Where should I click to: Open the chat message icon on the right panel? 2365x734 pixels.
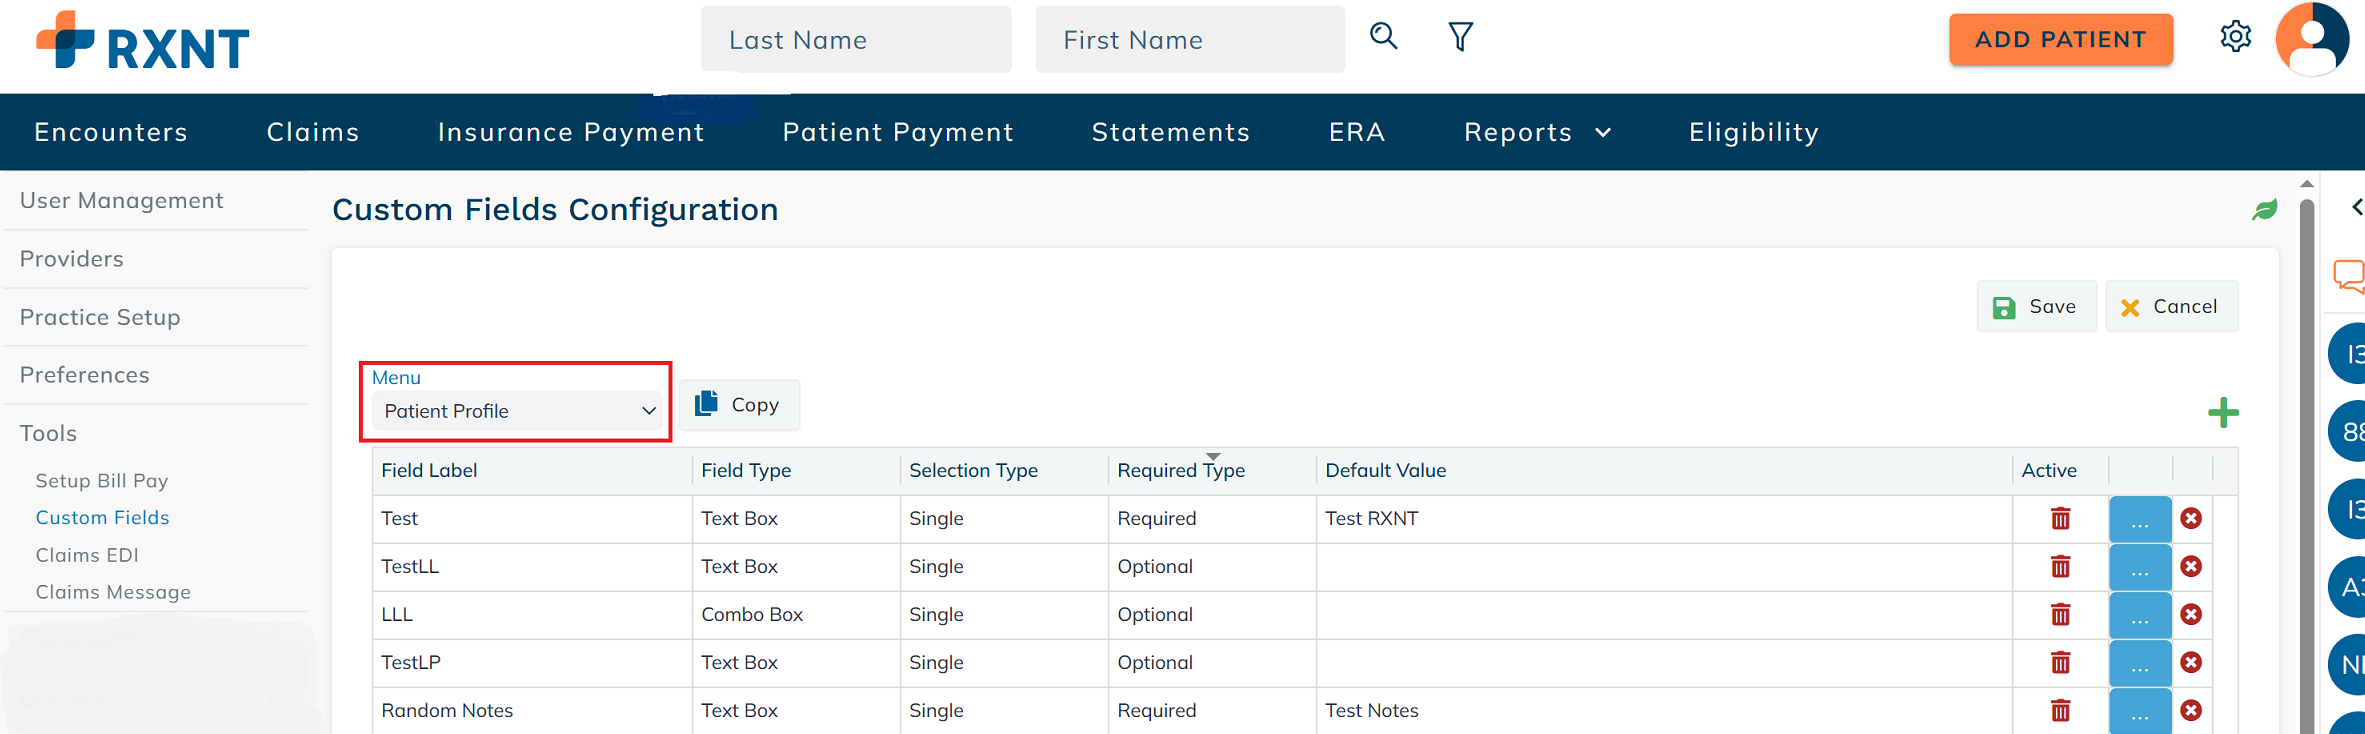tap(2348, 275)
